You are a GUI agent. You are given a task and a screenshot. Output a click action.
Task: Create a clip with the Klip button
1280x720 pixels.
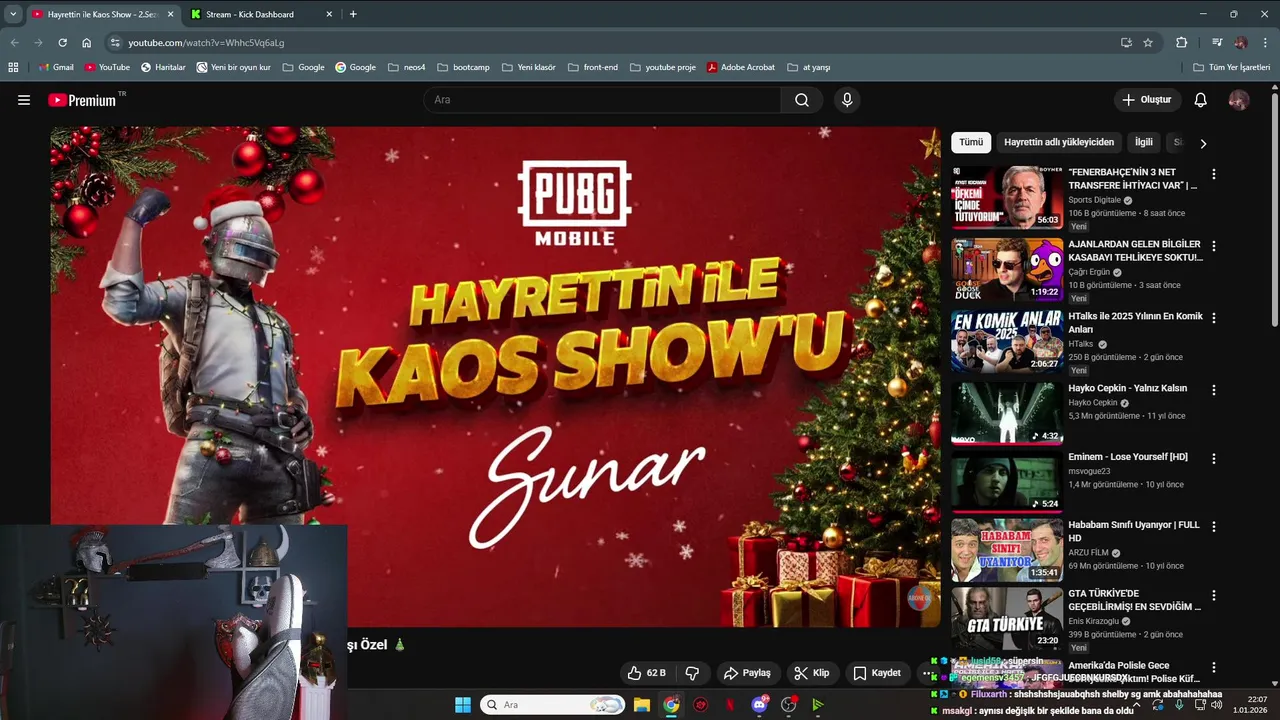(x=812, y=673)
